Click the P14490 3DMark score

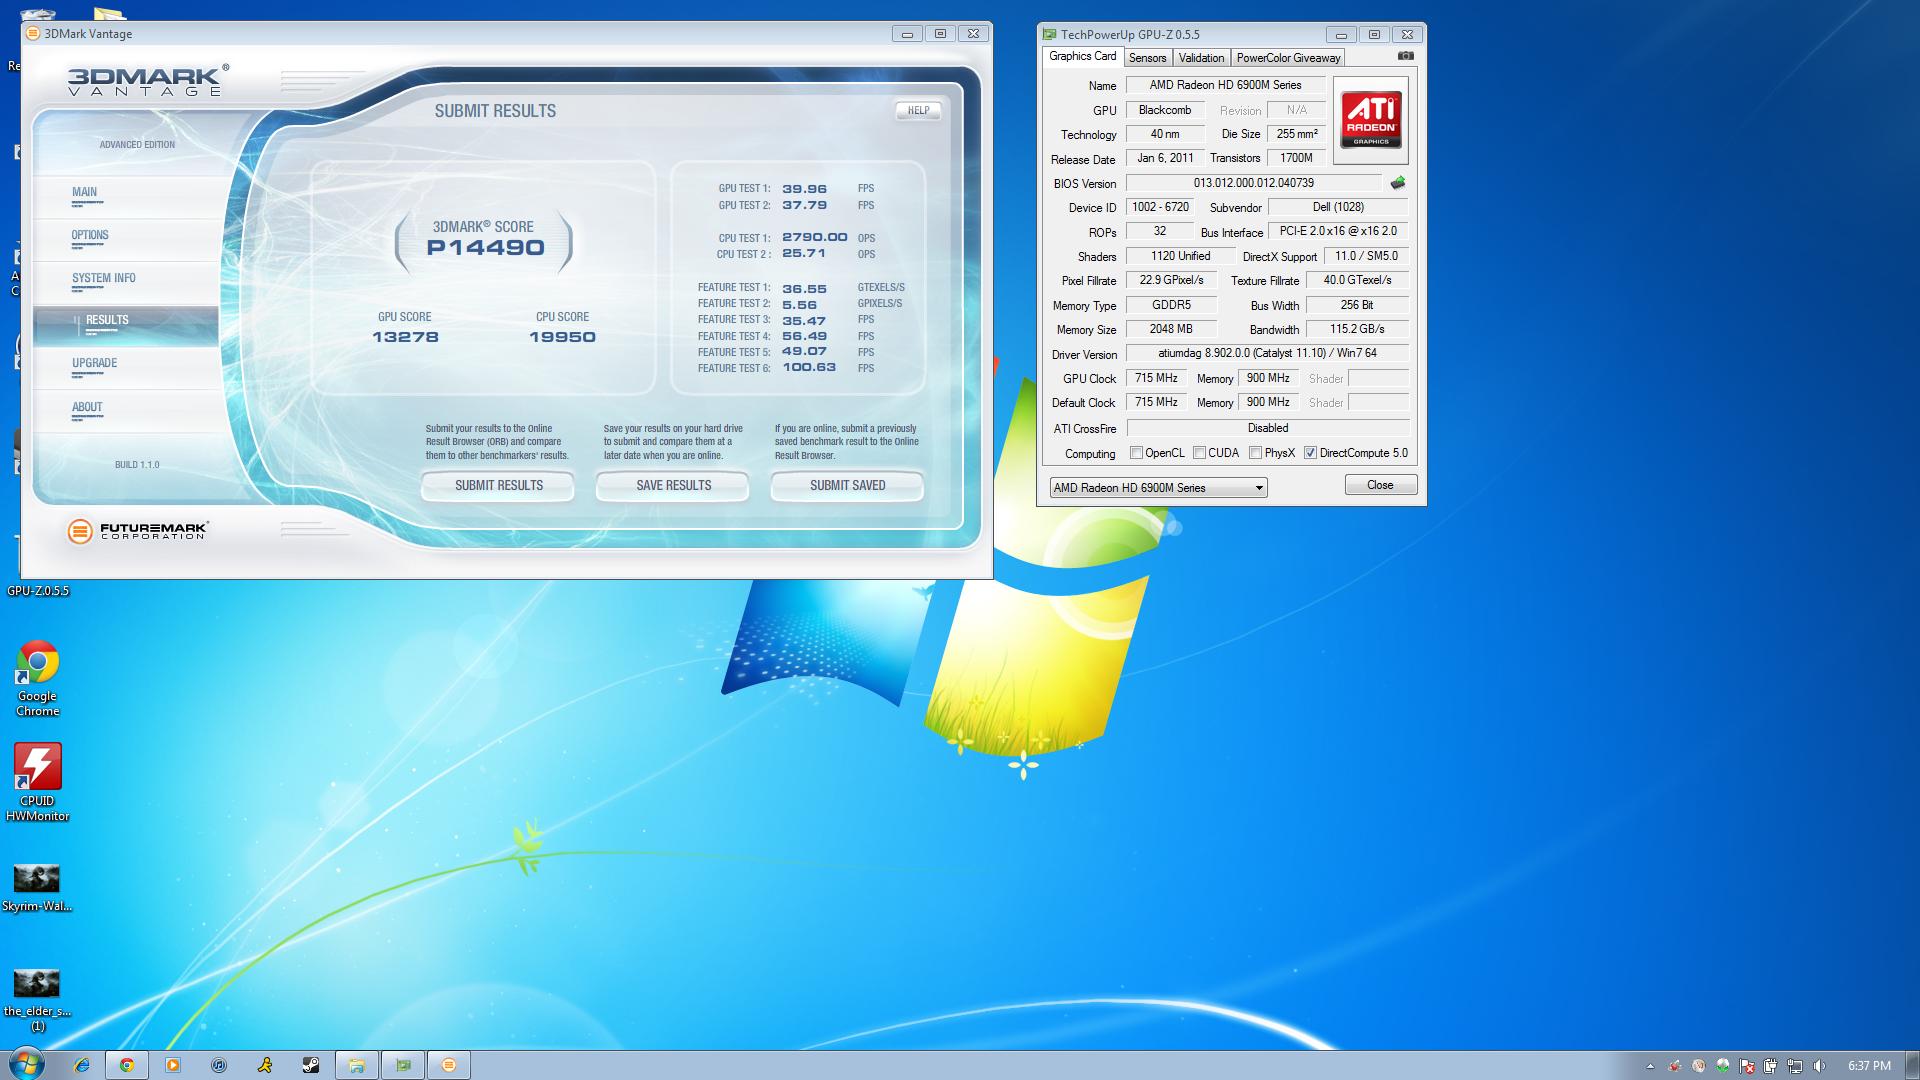(486, 248)
